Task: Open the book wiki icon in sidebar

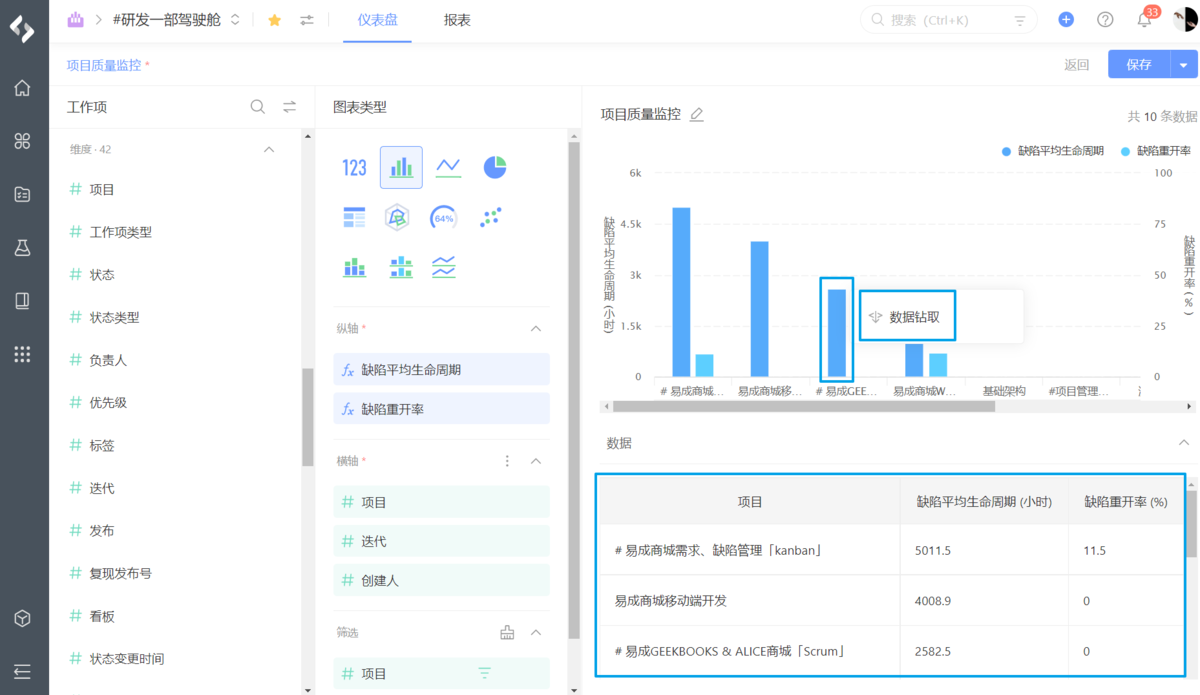Action: pyautogui.click(x=23, y=300)
